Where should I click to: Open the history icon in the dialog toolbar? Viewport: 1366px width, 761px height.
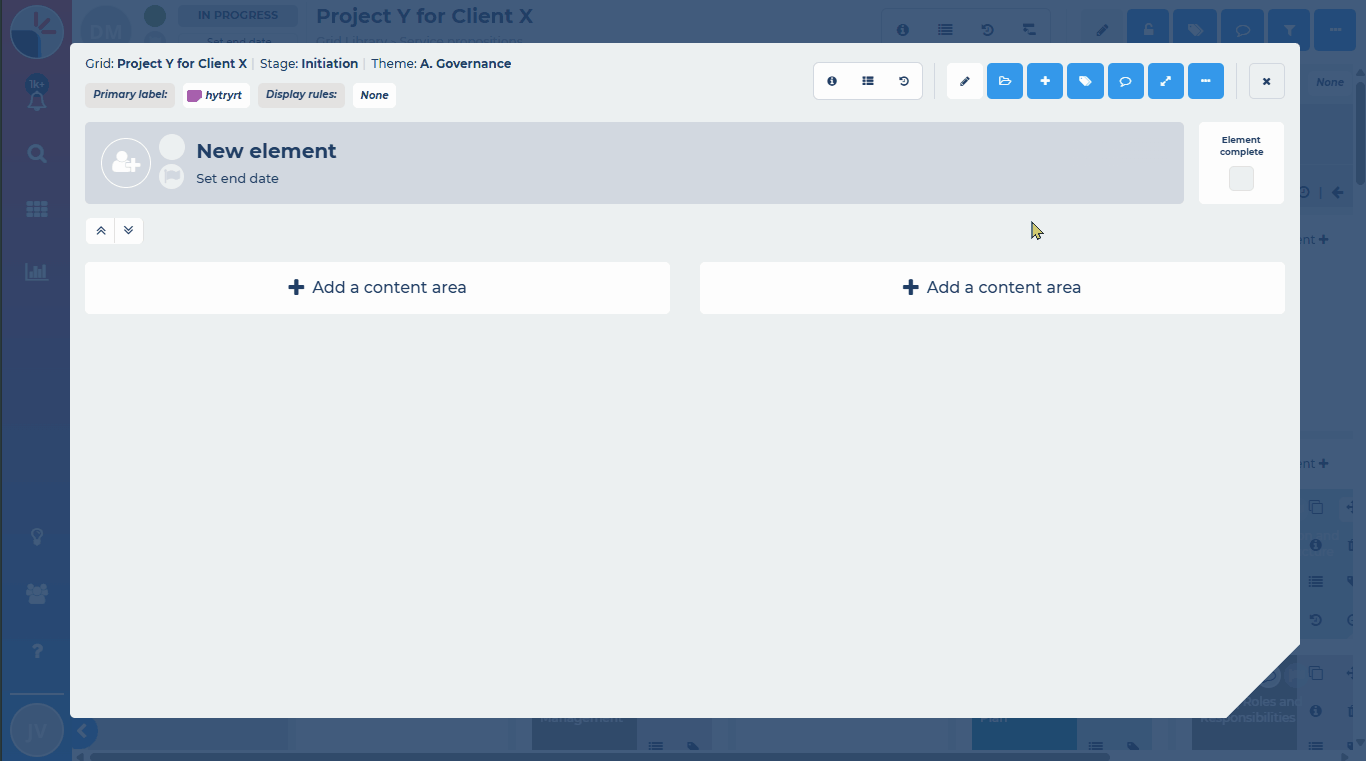(x=903, y=81)
